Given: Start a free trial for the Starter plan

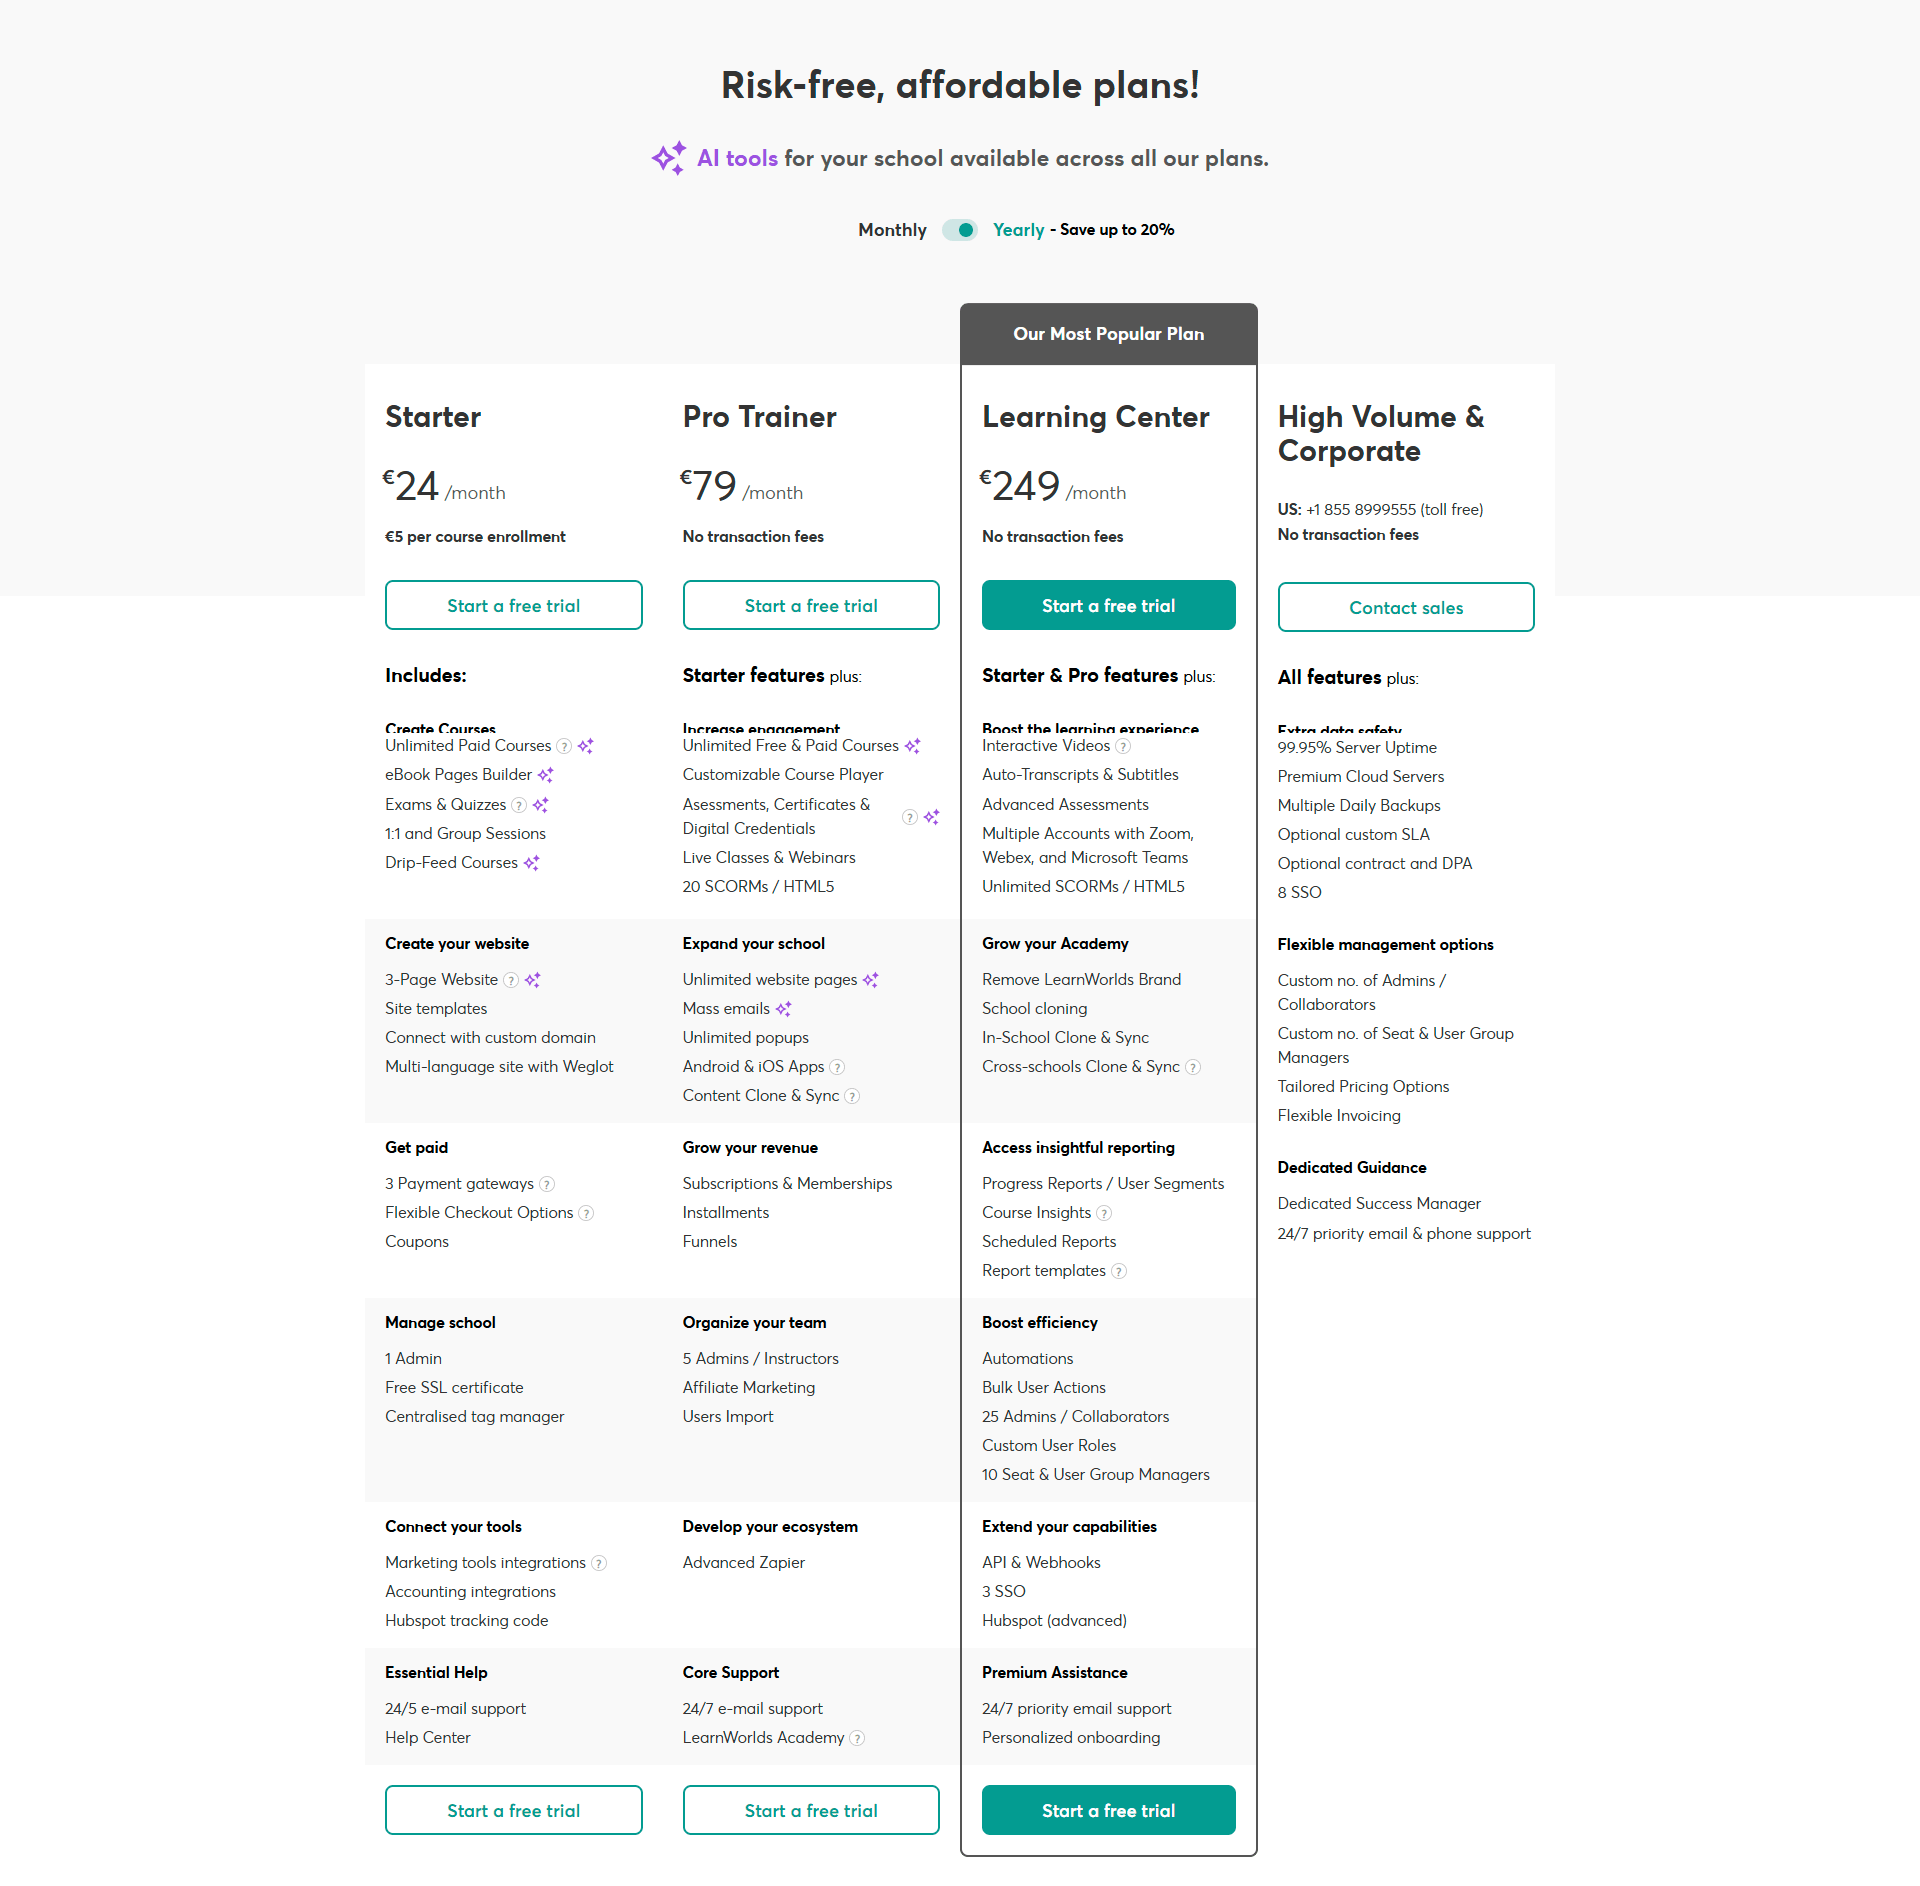Looking at the screenshot, I should click(513, 605).
